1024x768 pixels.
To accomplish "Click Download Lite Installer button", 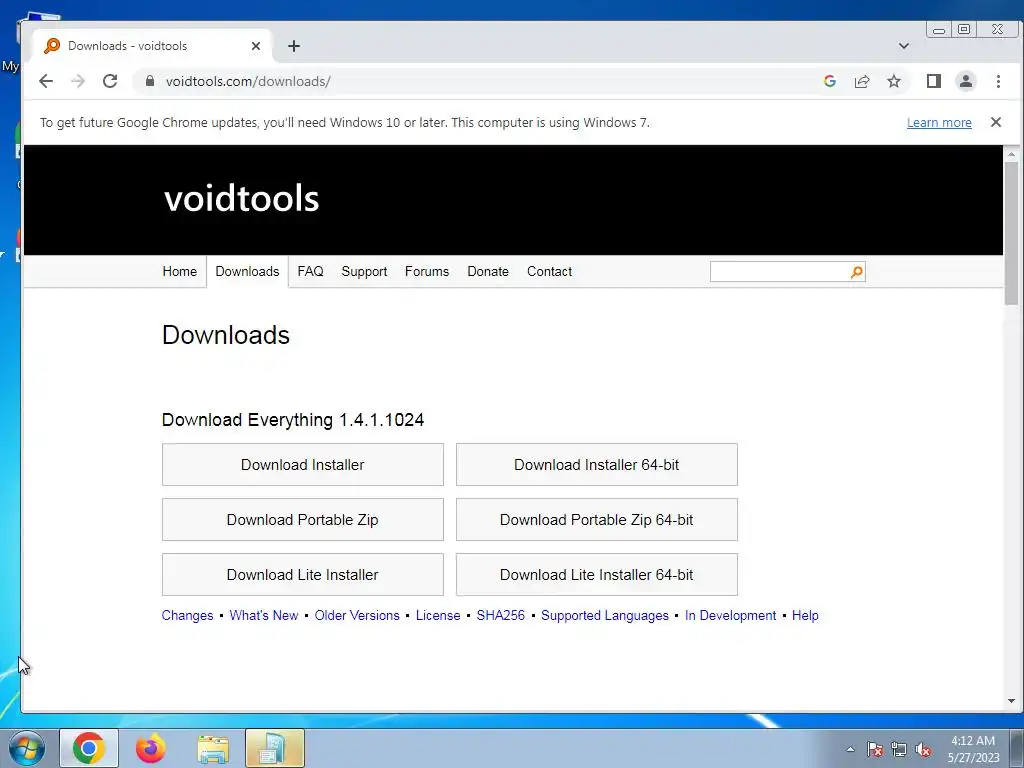I will coord(303,574).
